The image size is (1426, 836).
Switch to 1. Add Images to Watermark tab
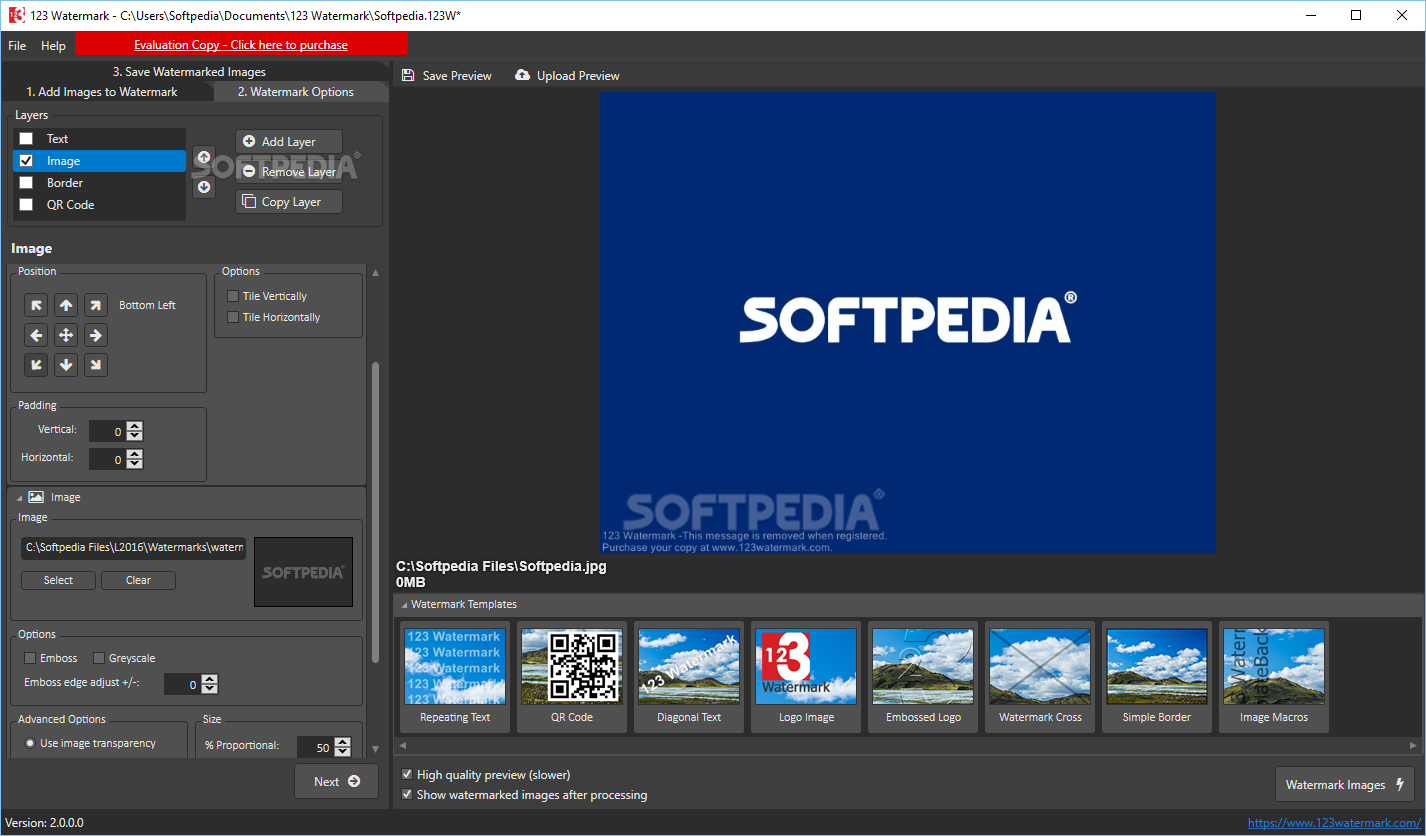(x=102, y=91)
